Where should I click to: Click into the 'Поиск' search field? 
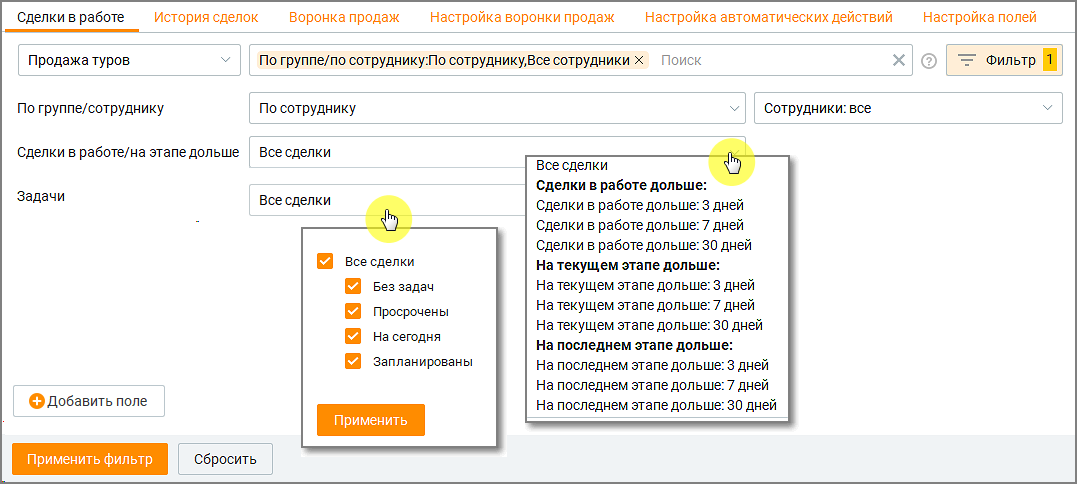click(769, 60)
